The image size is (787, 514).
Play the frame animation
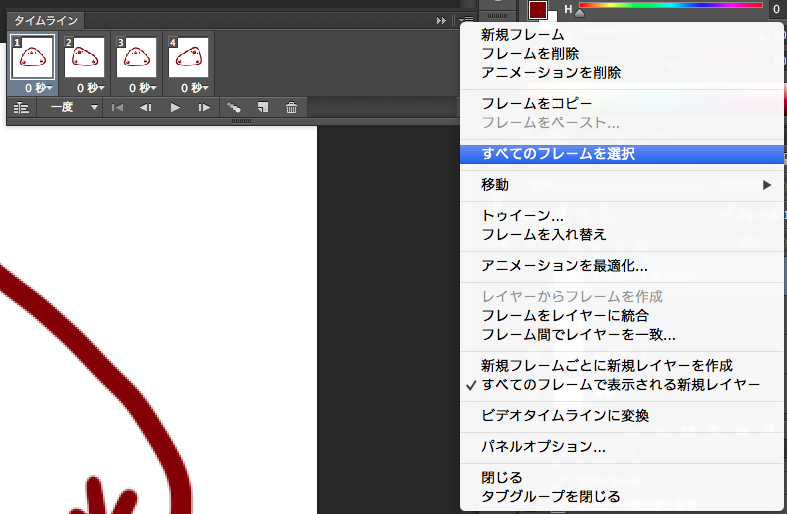[x=175, y=107]
